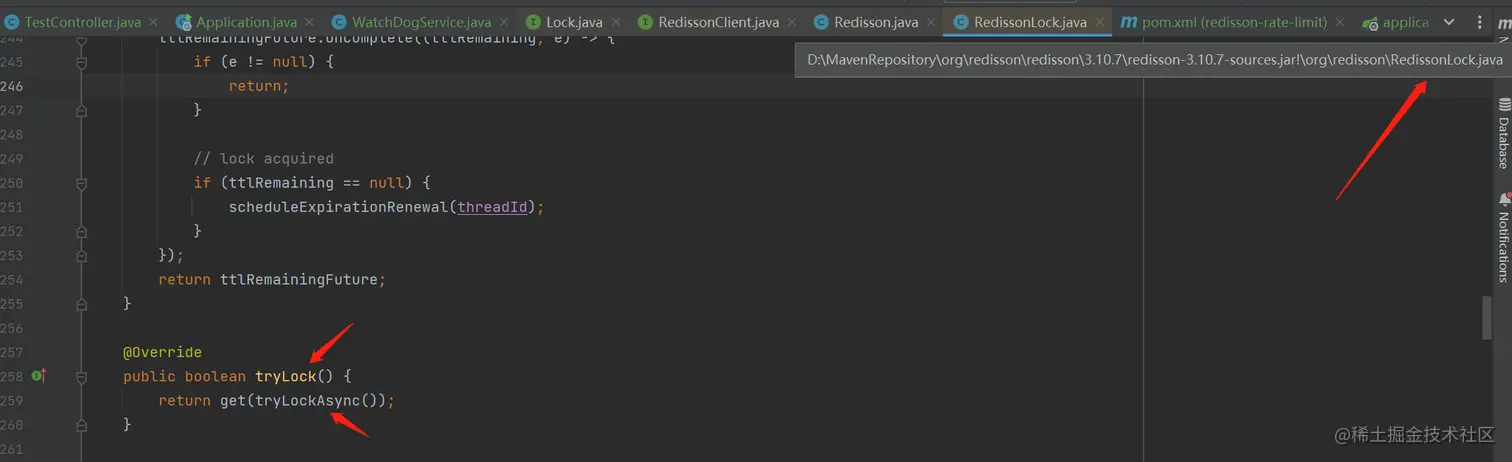This screenshot has width=1512, height=462.
Task: Click the 'return;' statement on line 246
Action: pyautogui.click(x=259, y=86)
